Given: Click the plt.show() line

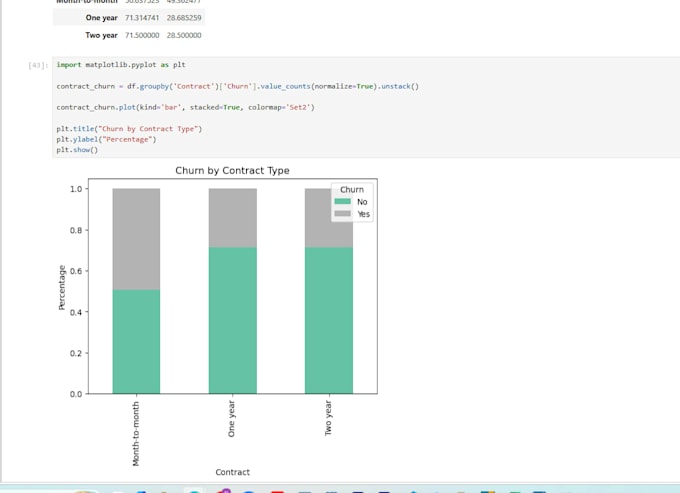Looking at the screenshot, I should click(77, 150).
